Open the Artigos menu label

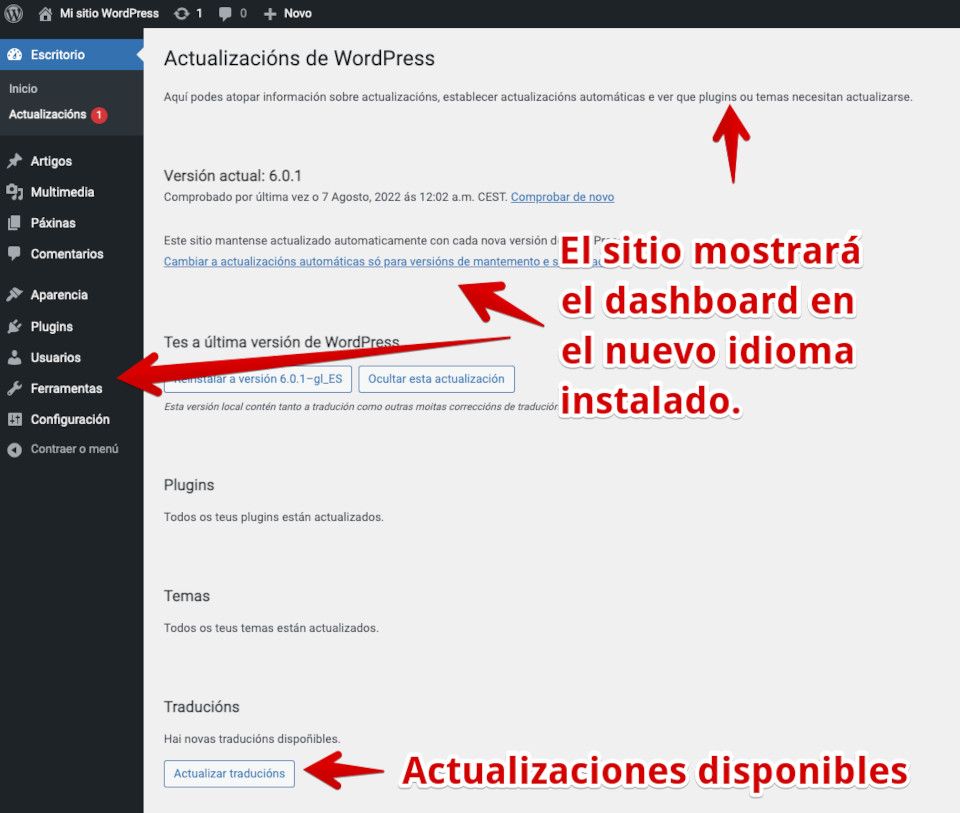pos(51,161)
